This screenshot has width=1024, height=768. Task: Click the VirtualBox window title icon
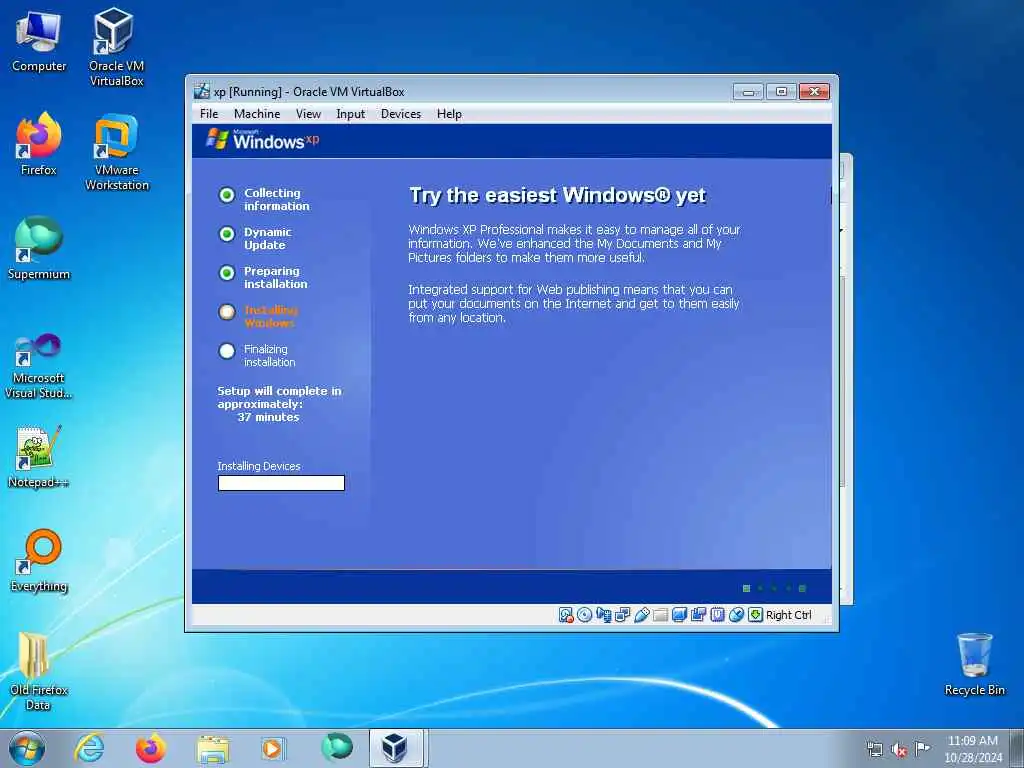[x=202, y=91]
